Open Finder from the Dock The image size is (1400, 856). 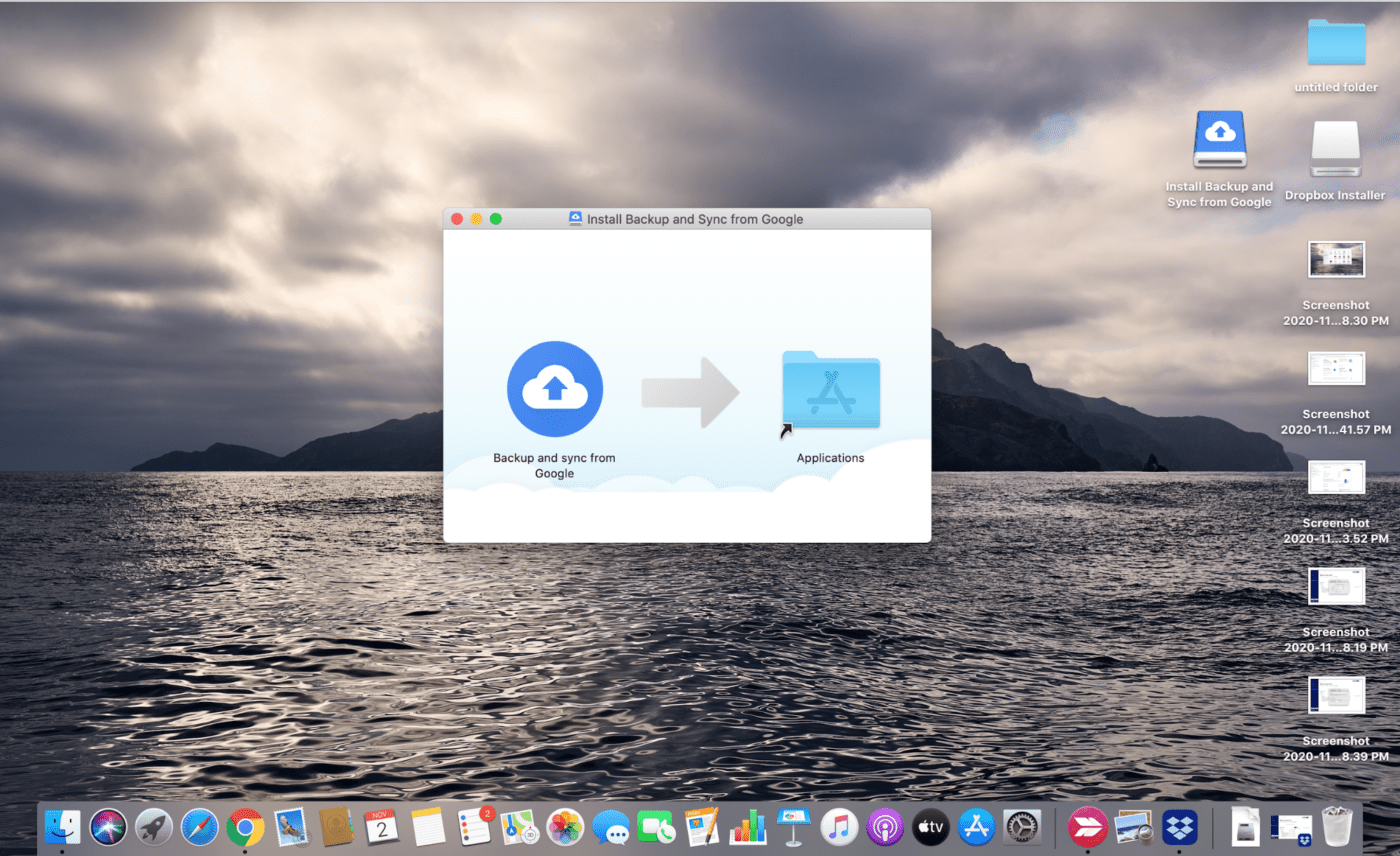pos(62,827)
